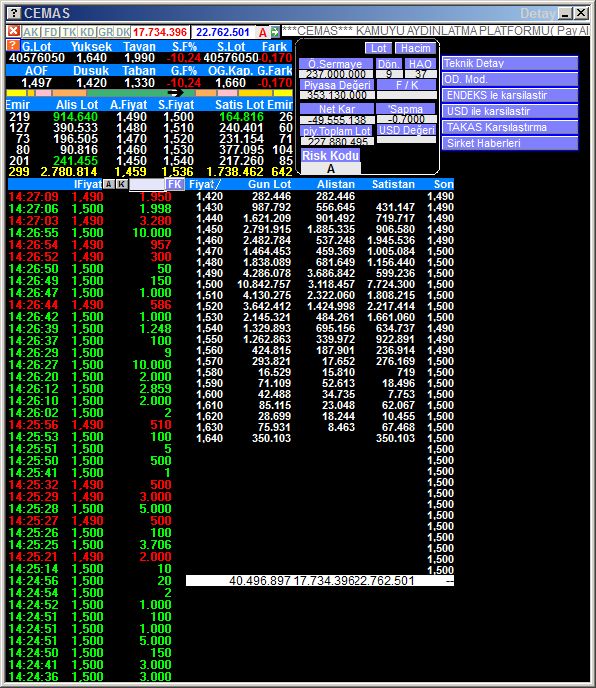Toggle the small K button next to IFiyat
Screen dimensions: 596x688
(x=122, y=184)
